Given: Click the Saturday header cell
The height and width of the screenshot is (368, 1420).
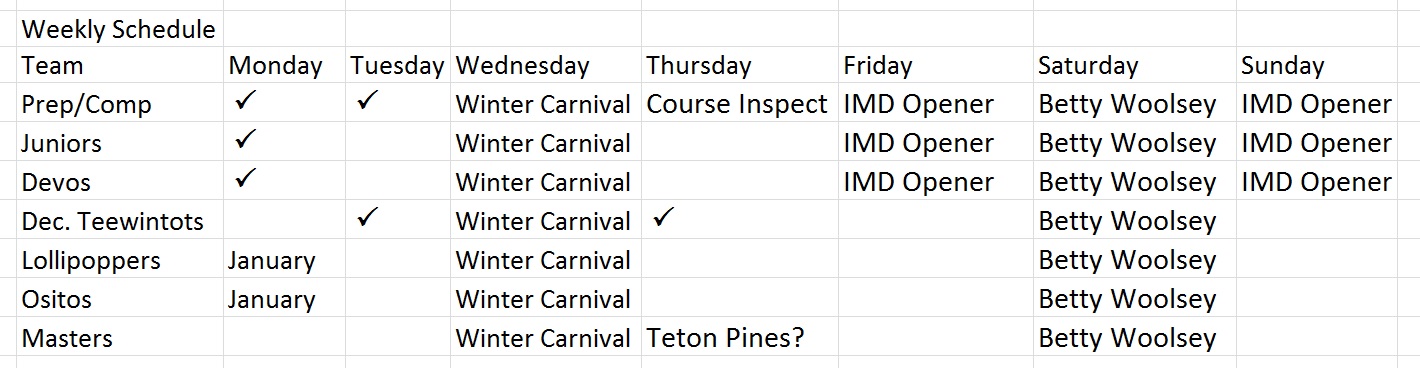Looking at the screenshot, I should 1134,66.
